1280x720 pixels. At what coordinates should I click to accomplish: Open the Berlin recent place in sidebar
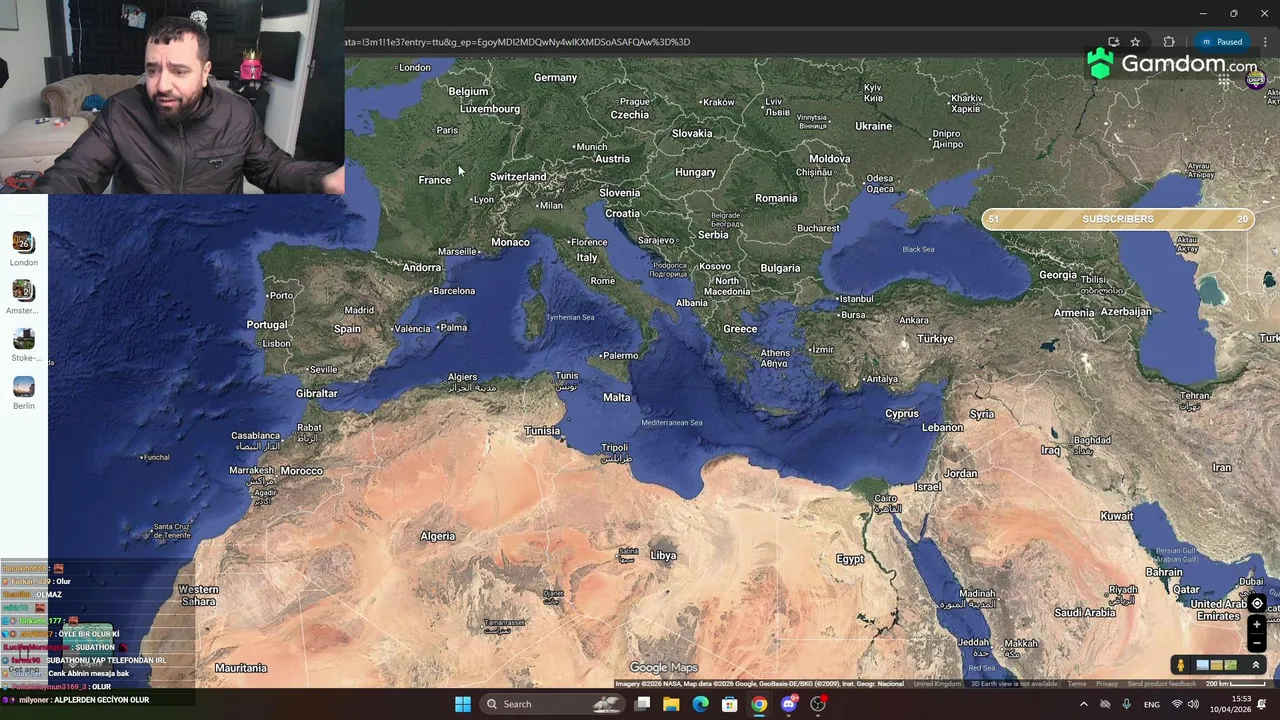(24, 393)
